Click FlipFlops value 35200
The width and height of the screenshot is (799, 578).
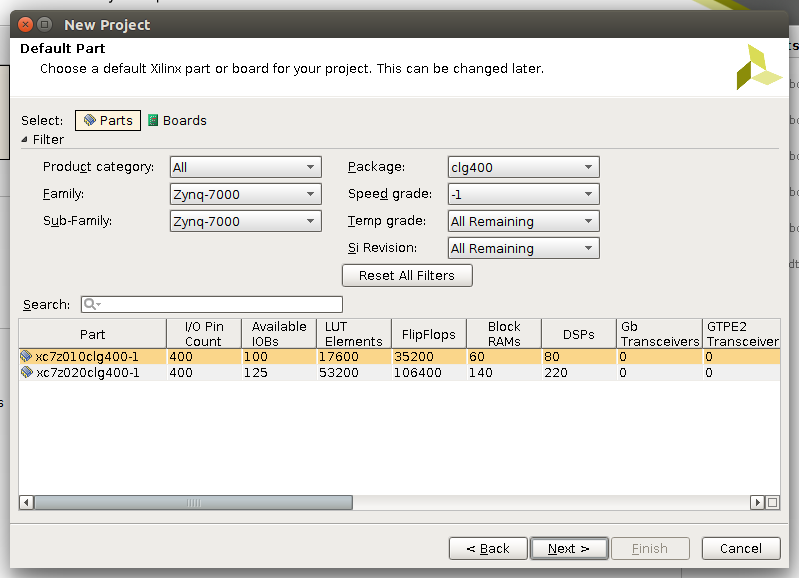pyautogui.click(x=414, y=356)
